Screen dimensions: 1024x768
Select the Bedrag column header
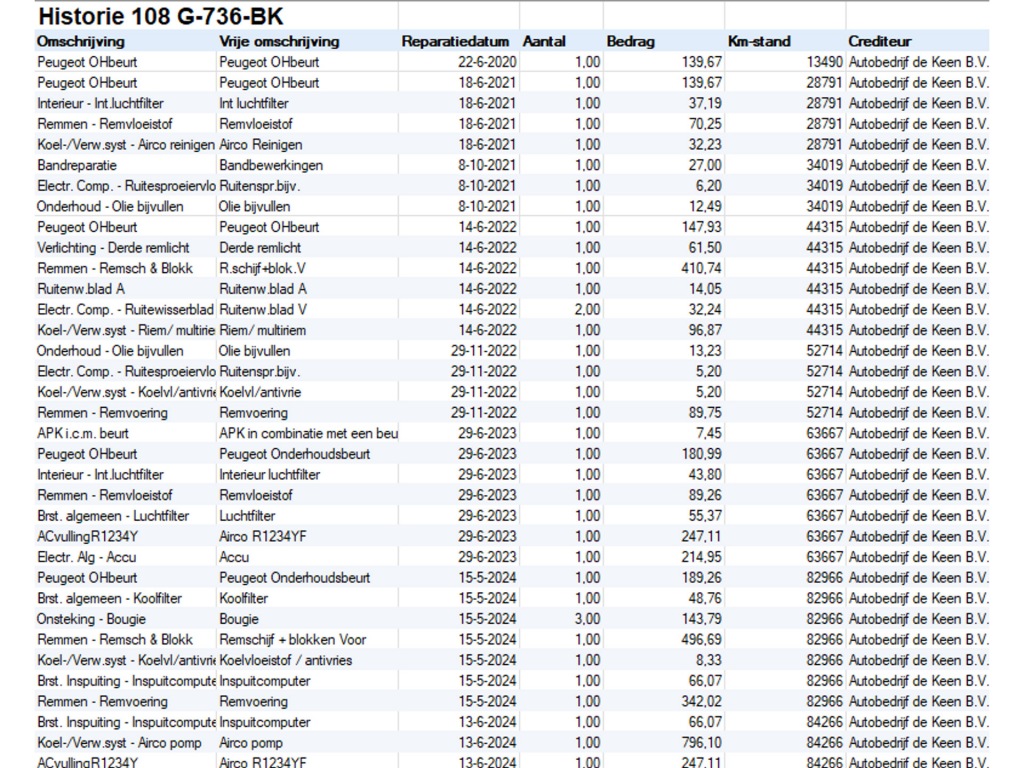coord(631,41)
